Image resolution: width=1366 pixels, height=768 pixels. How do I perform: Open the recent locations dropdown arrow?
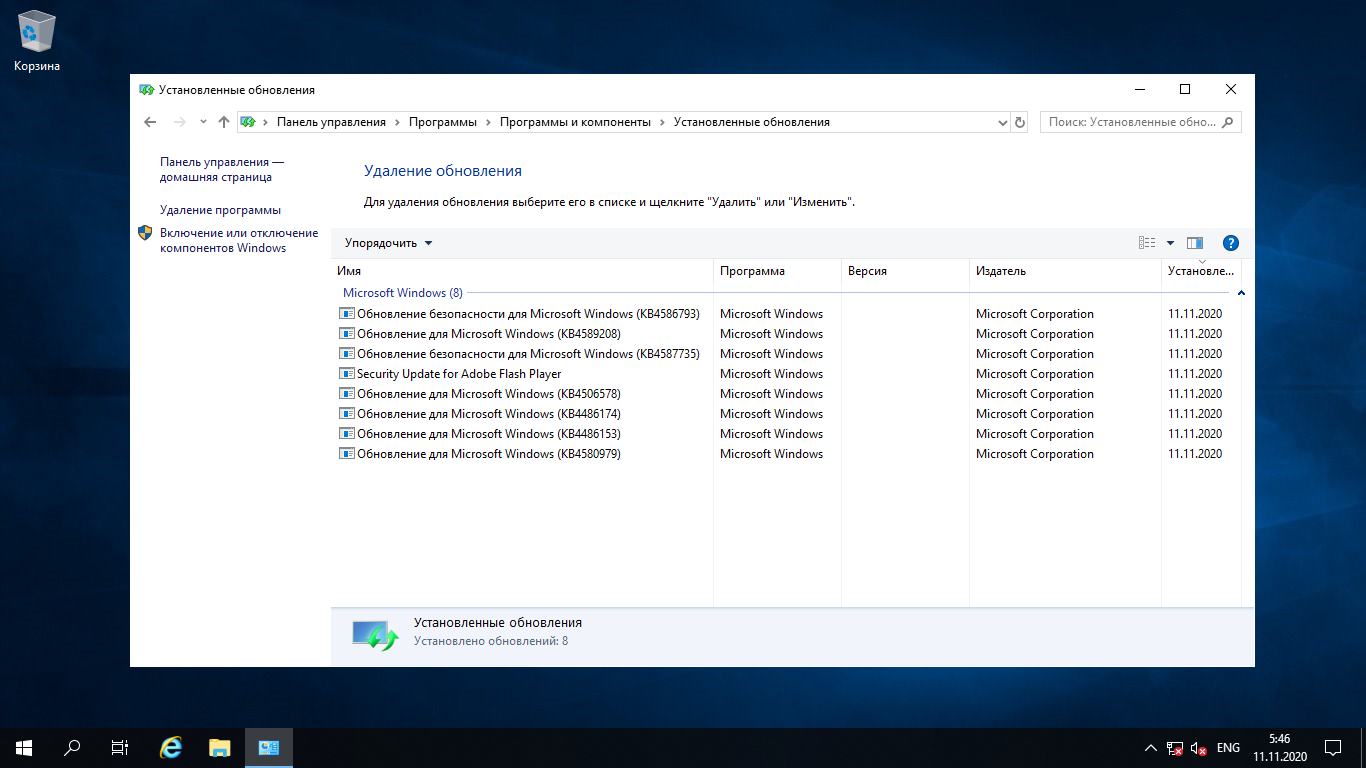click(x=203, y=122)
